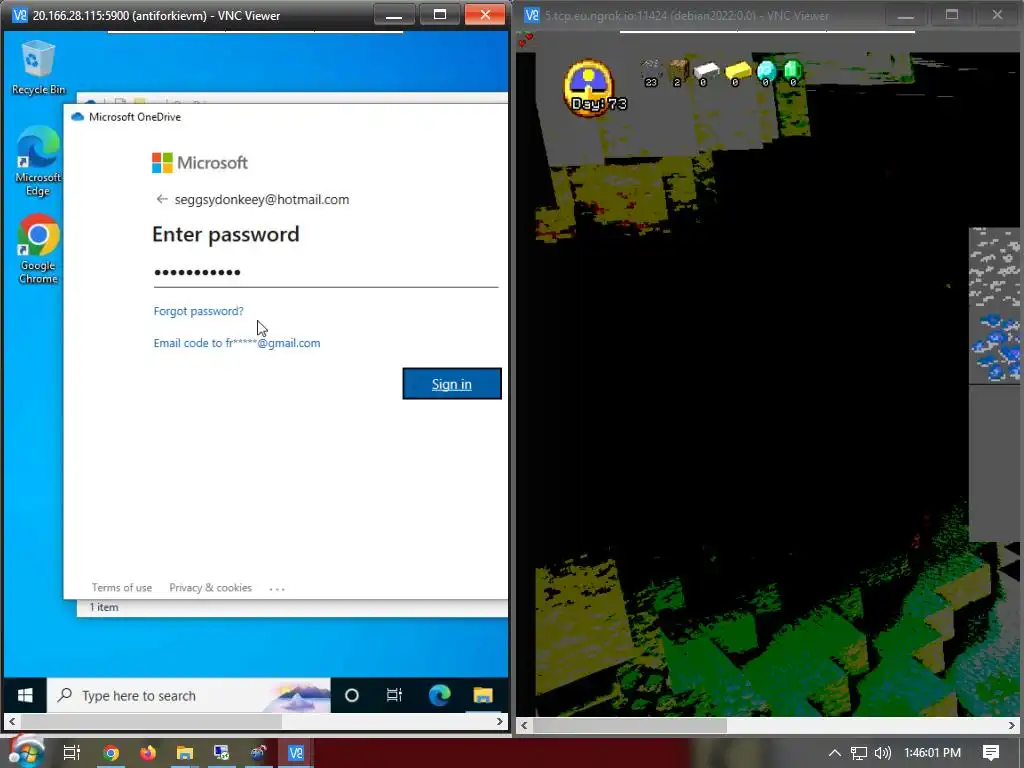Click the password input field
The image size is (1024, 768).
point(326,272)
